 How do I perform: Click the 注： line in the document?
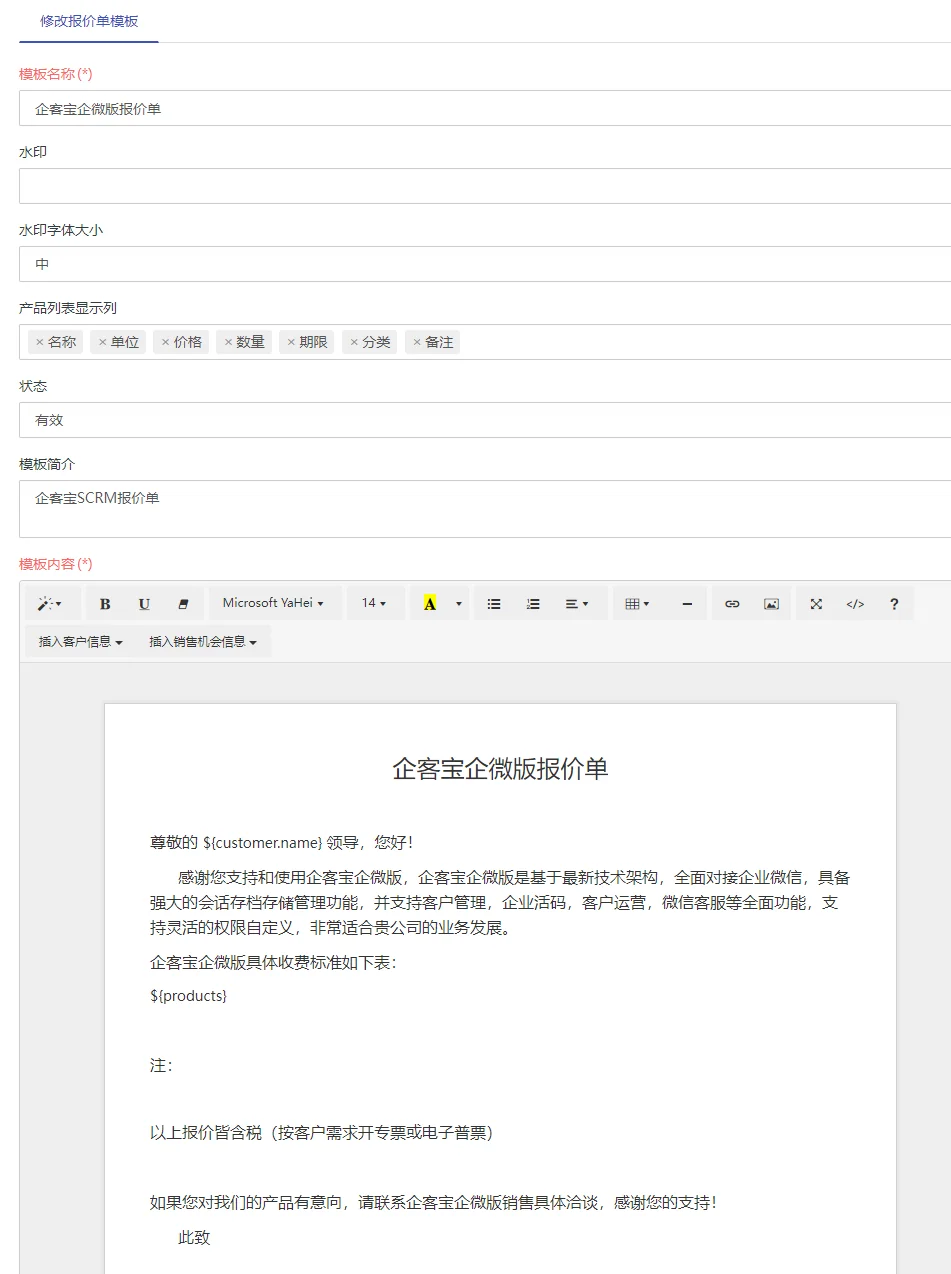161,1066
